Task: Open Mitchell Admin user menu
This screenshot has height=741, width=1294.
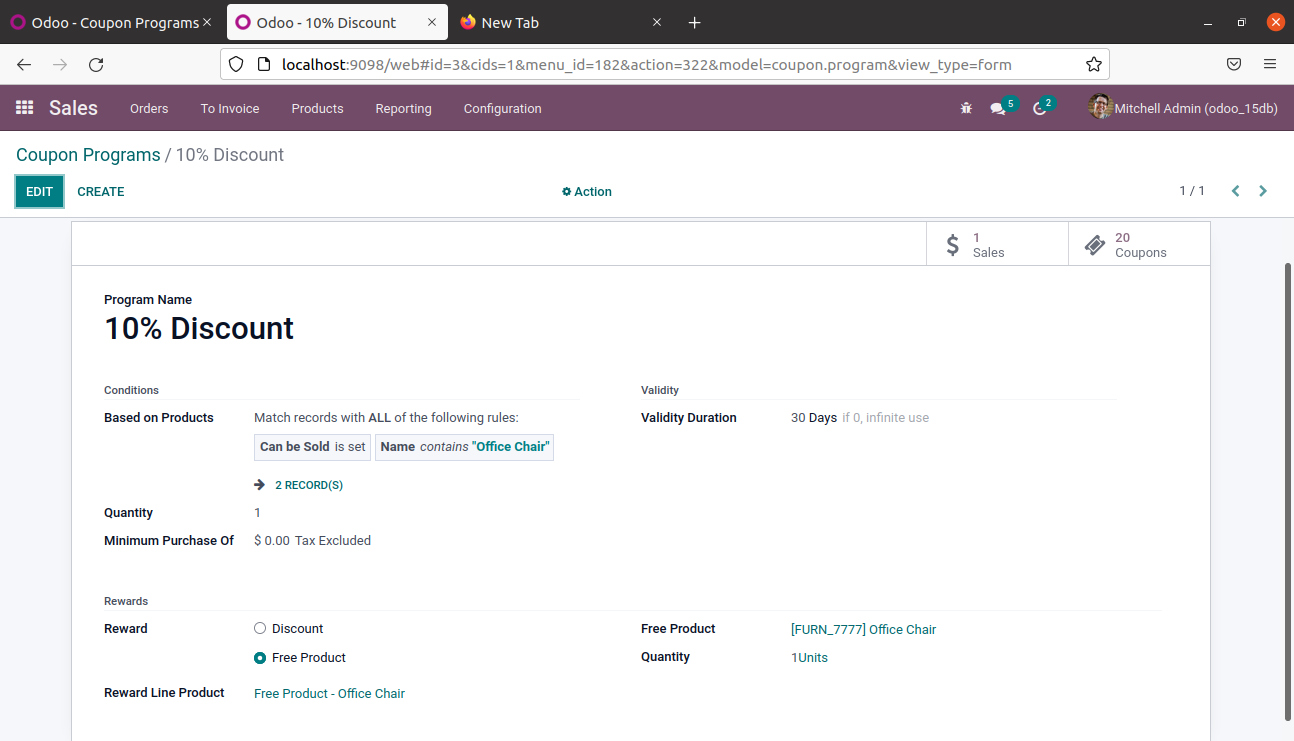Action: pyautogui.click(x=1183, y=108)
